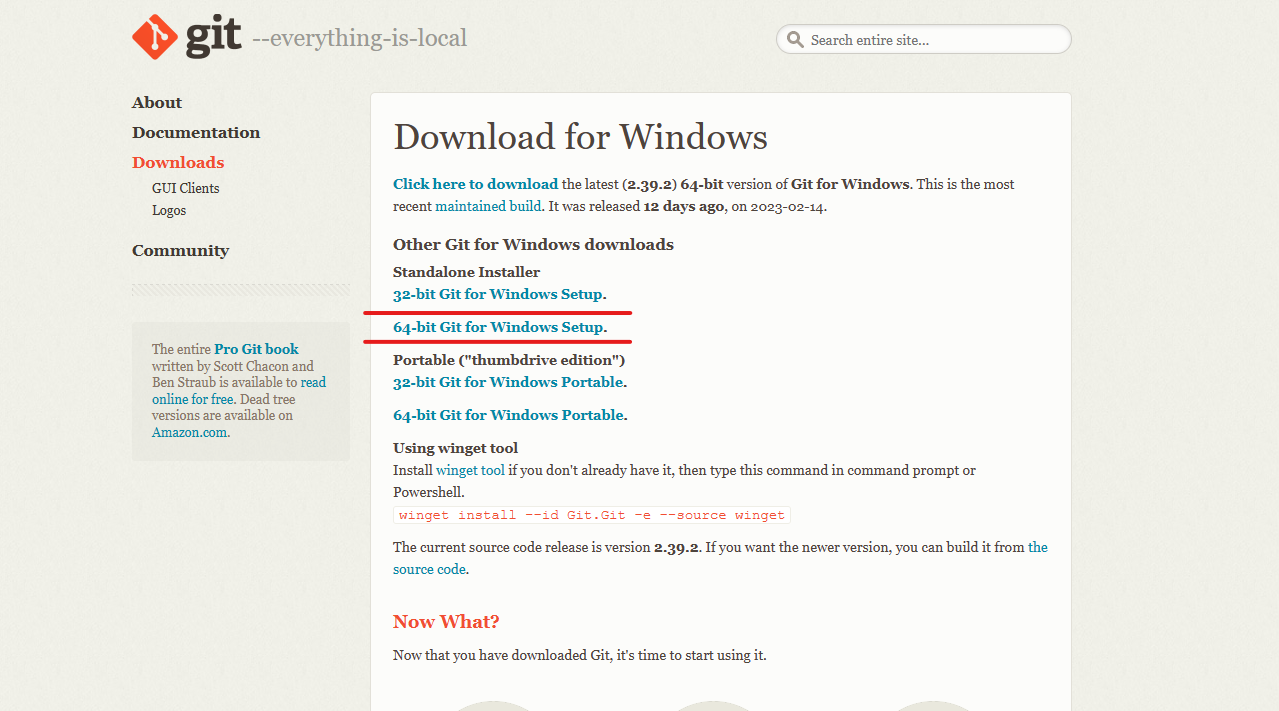
Task: Open Logos submenu link
Action: pyautogui.click(x=169, y=211)
